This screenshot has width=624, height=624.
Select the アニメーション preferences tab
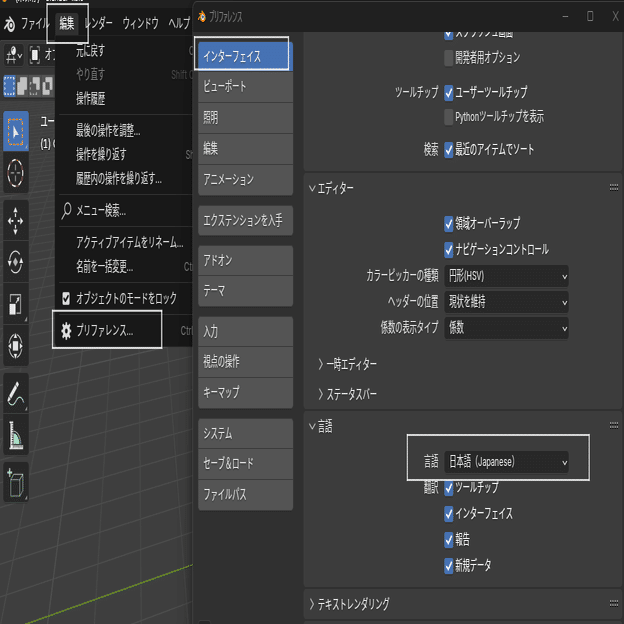[x=246, y=180]
